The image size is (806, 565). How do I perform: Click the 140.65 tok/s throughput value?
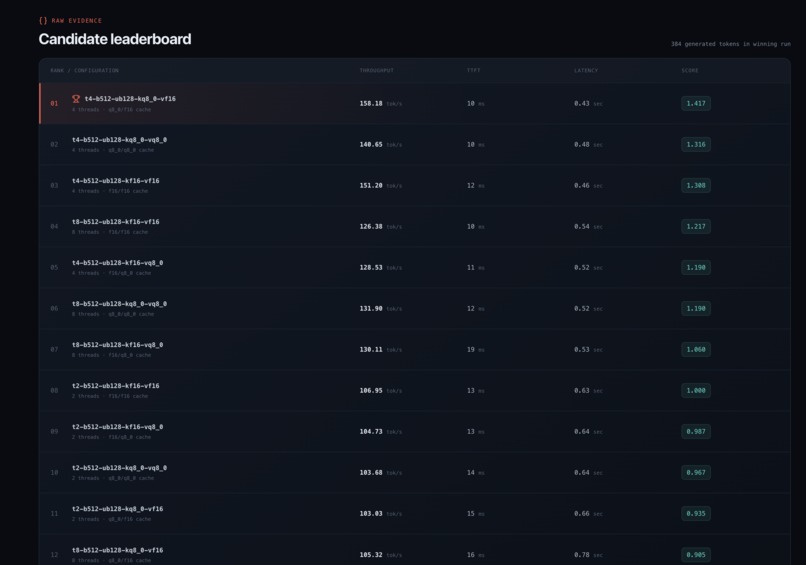[x=381, y=144]
